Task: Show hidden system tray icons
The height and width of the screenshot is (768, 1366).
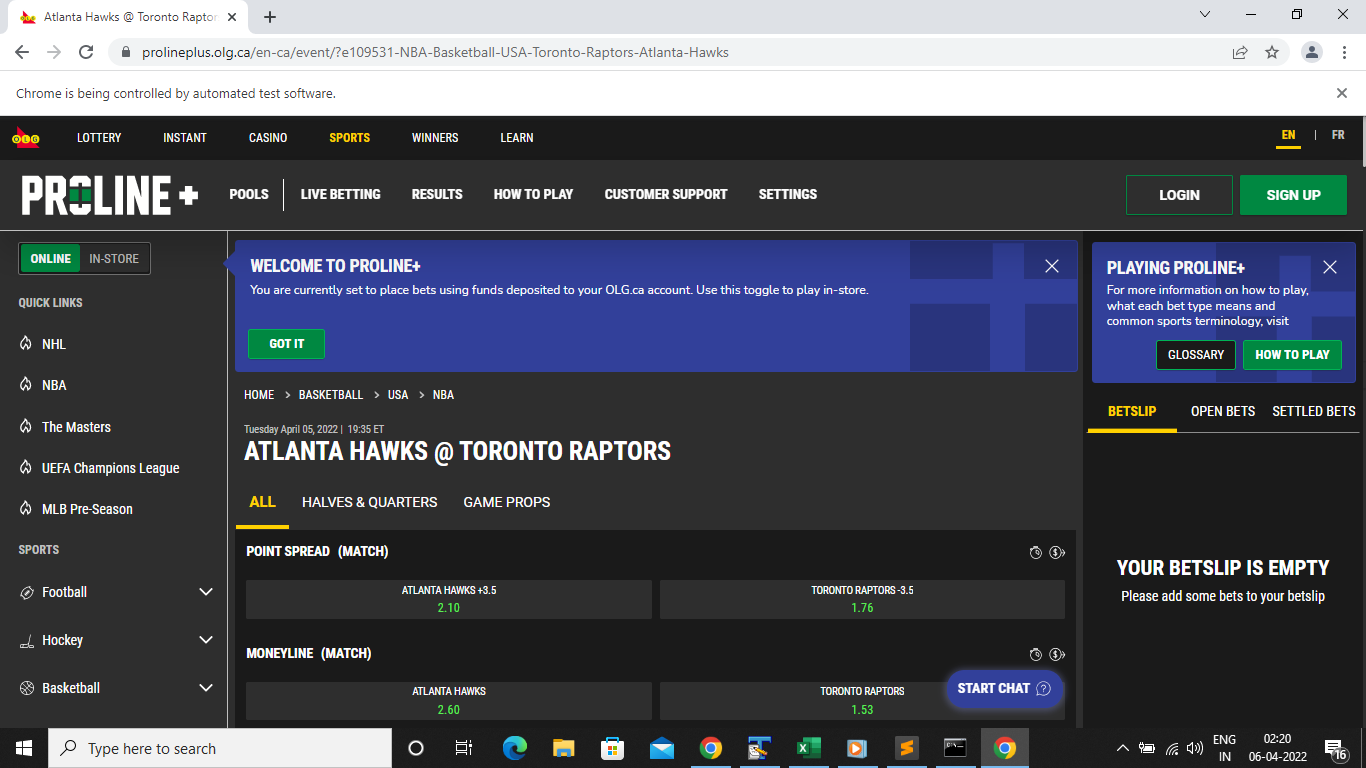Action: (1122, 748)
